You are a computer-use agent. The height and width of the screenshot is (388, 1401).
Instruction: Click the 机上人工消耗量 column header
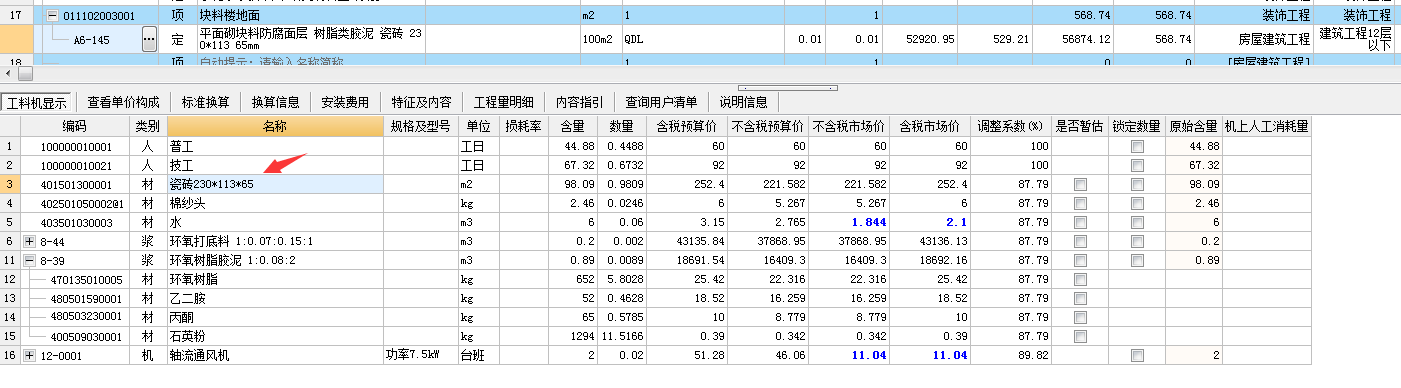[1266, 127]
